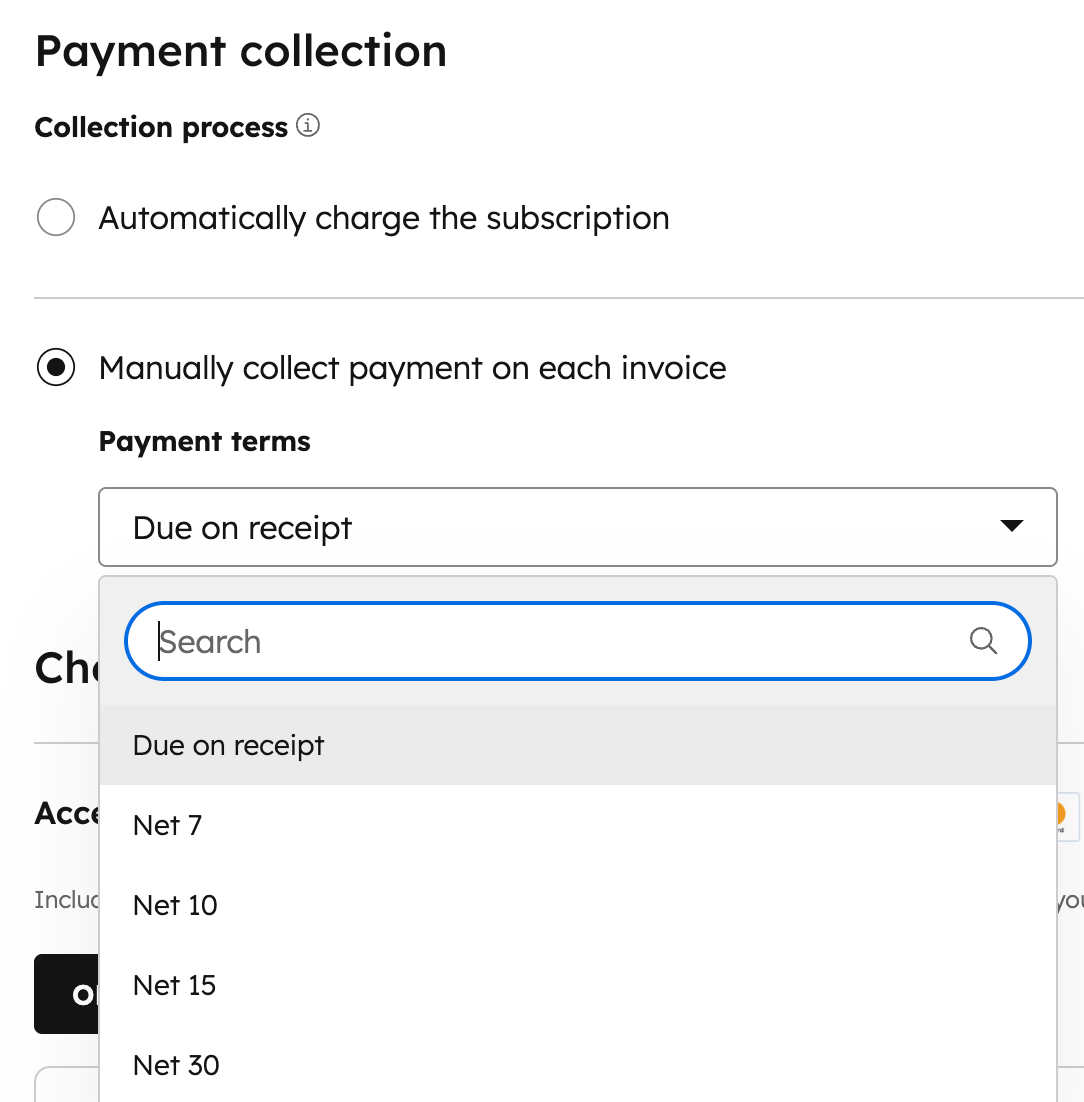Select Net 15 payment term
Image resolution: width=1084 pixels, height=1102 pixels.
click(174, 985)
